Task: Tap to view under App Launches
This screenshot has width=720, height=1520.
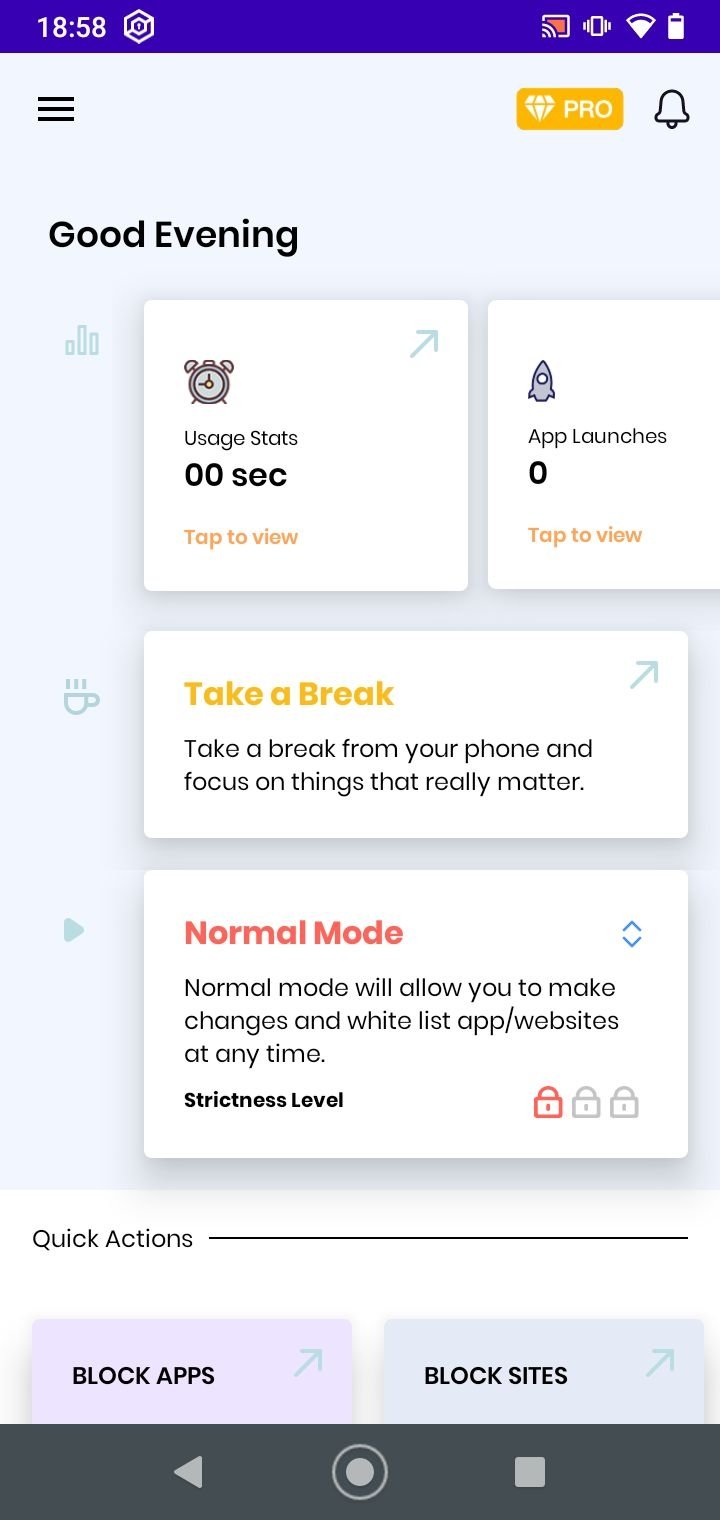Action: point(585,535)
